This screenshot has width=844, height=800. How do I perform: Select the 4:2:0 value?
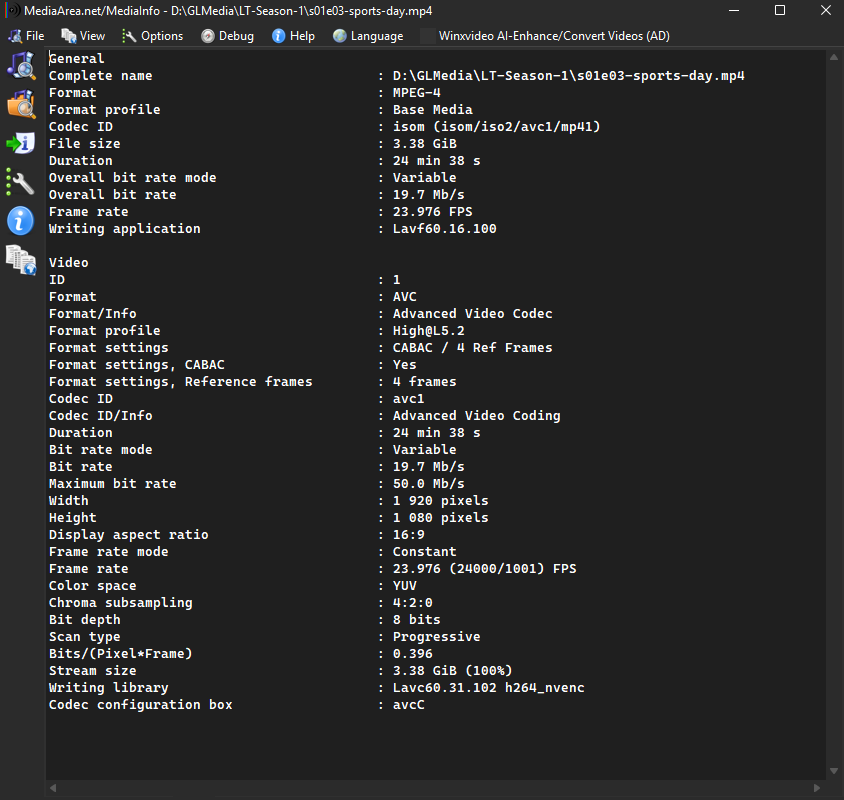[x=413, y=603]
